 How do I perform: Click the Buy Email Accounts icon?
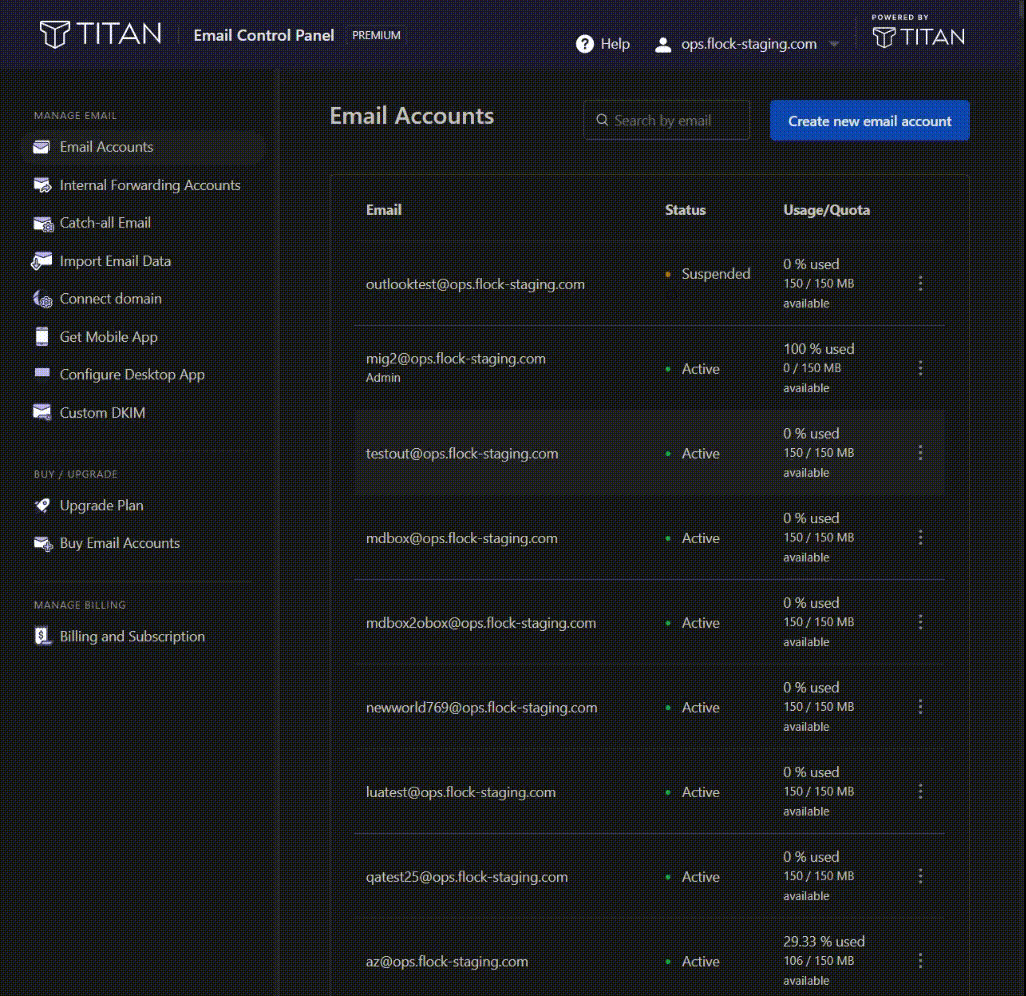[43, 543]
